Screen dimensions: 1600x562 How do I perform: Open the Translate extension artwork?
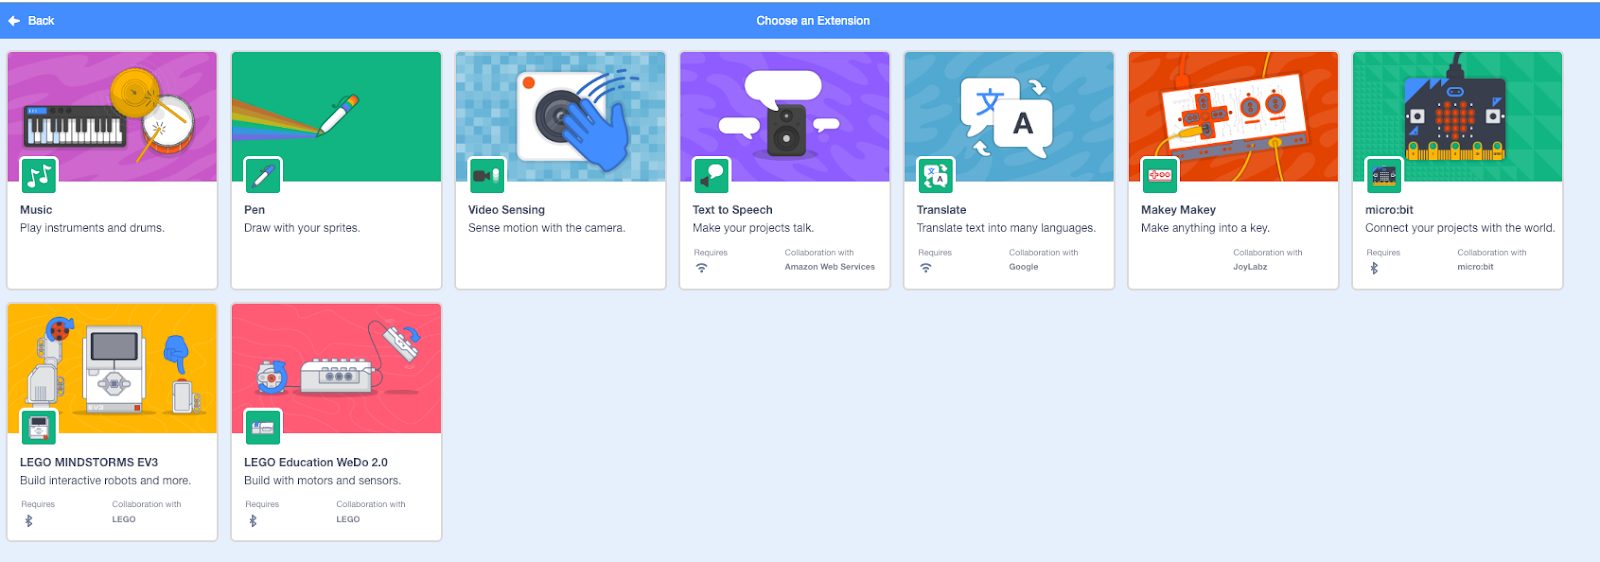[x=1009, y=117]
